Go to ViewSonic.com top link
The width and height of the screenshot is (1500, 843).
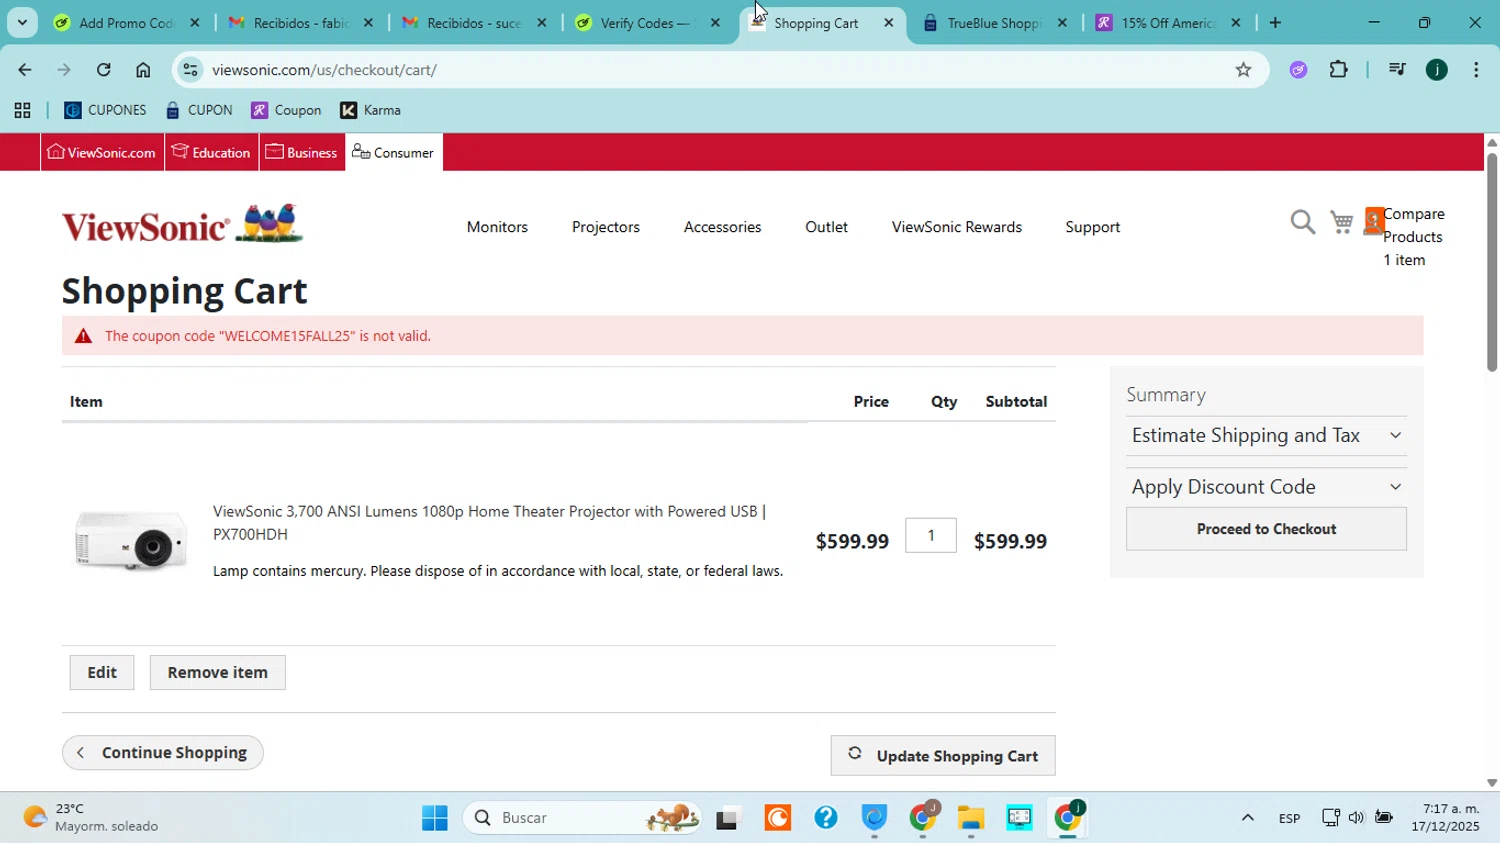[x=102, y=152]
